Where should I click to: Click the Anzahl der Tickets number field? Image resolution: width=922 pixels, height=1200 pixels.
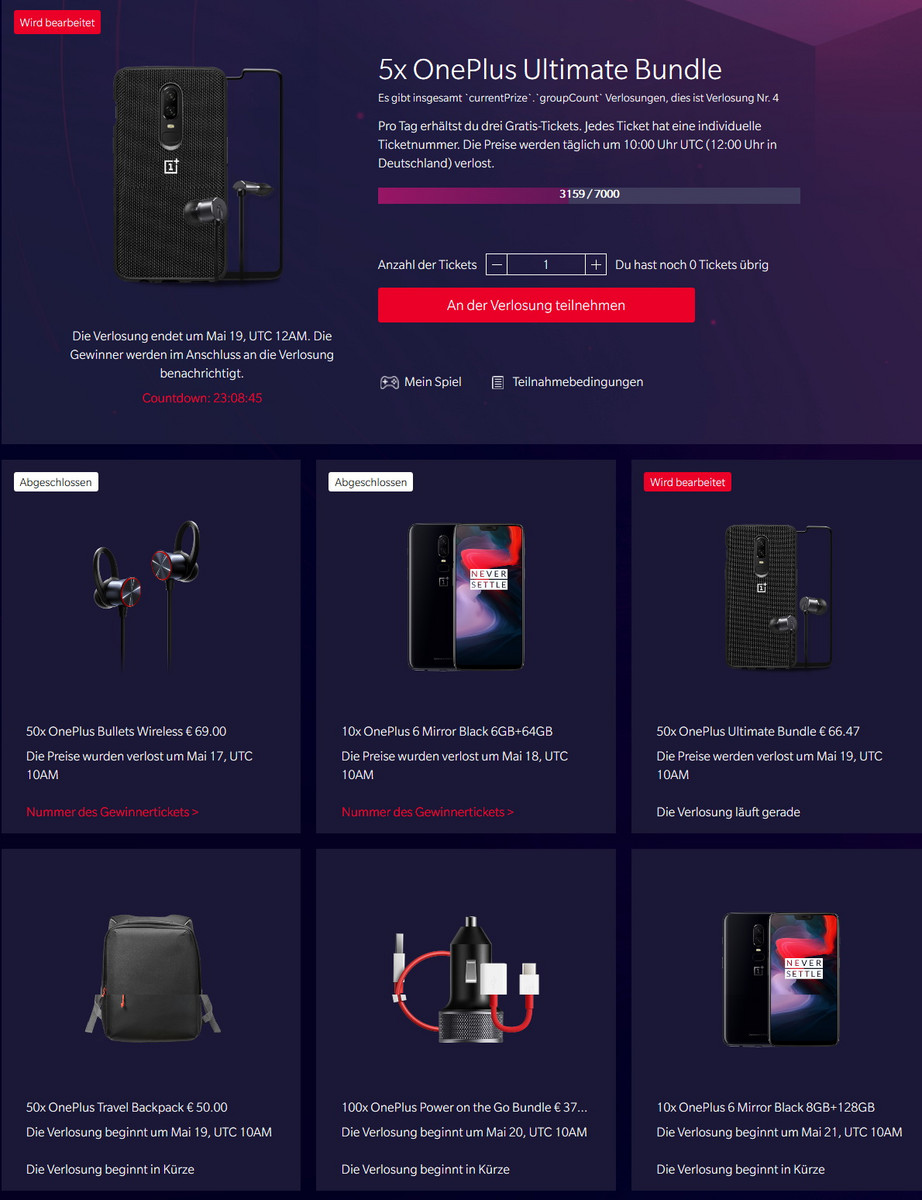(x=546, y=265)
